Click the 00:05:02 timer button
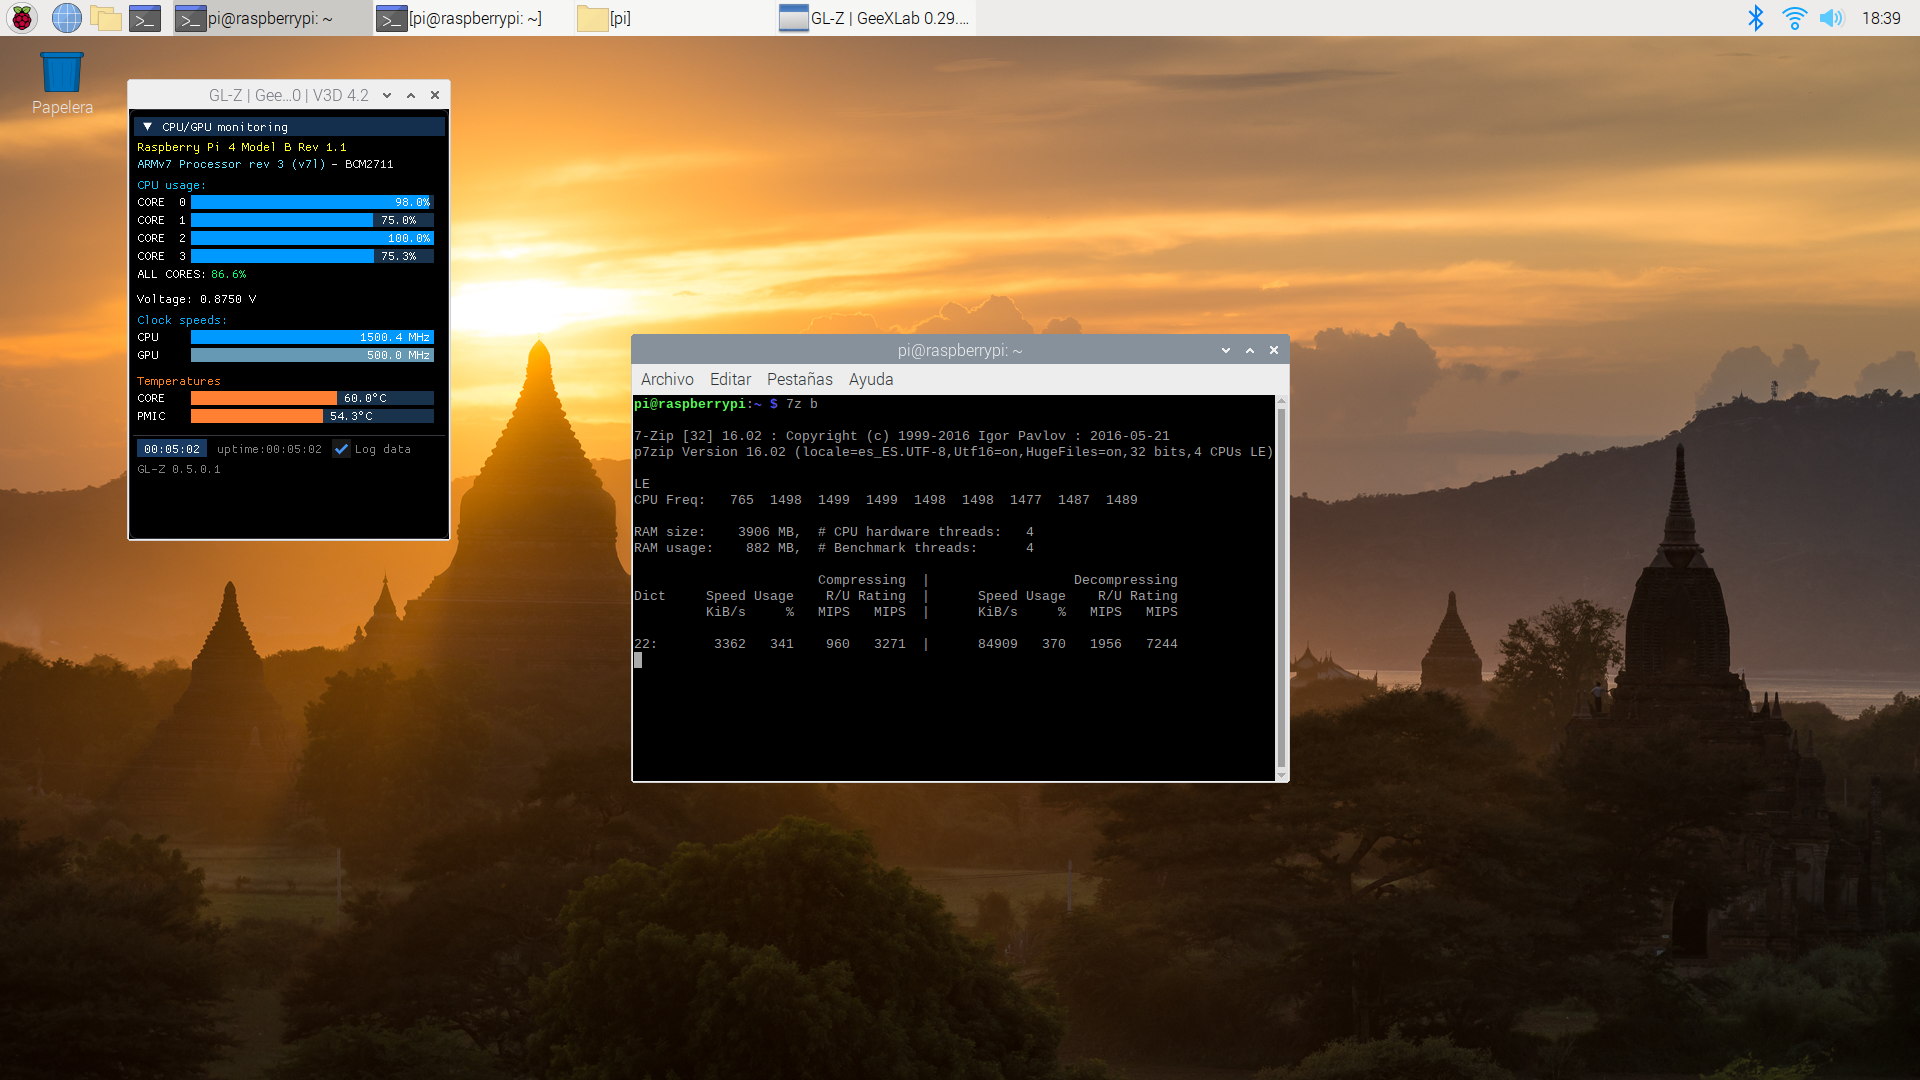Image resolution: width=1920 pixels, height=1080 pixels. pyautogui.click(x=172, y=449)
